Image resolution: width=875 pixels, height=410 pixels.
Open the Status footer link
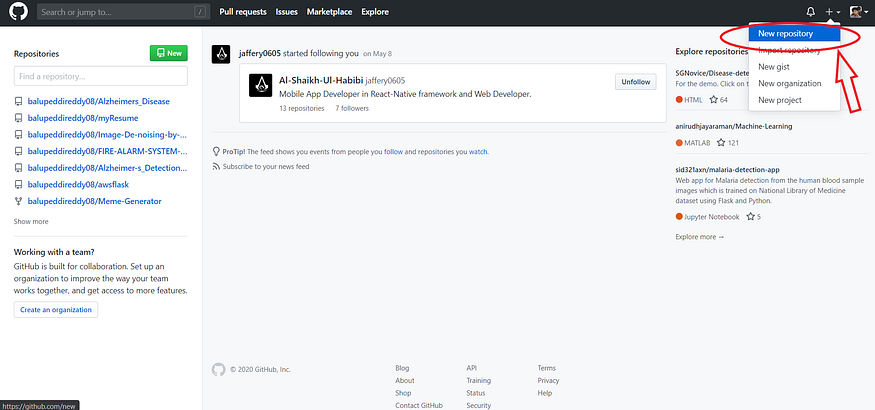pyautogui.click(x=476, y=393)
